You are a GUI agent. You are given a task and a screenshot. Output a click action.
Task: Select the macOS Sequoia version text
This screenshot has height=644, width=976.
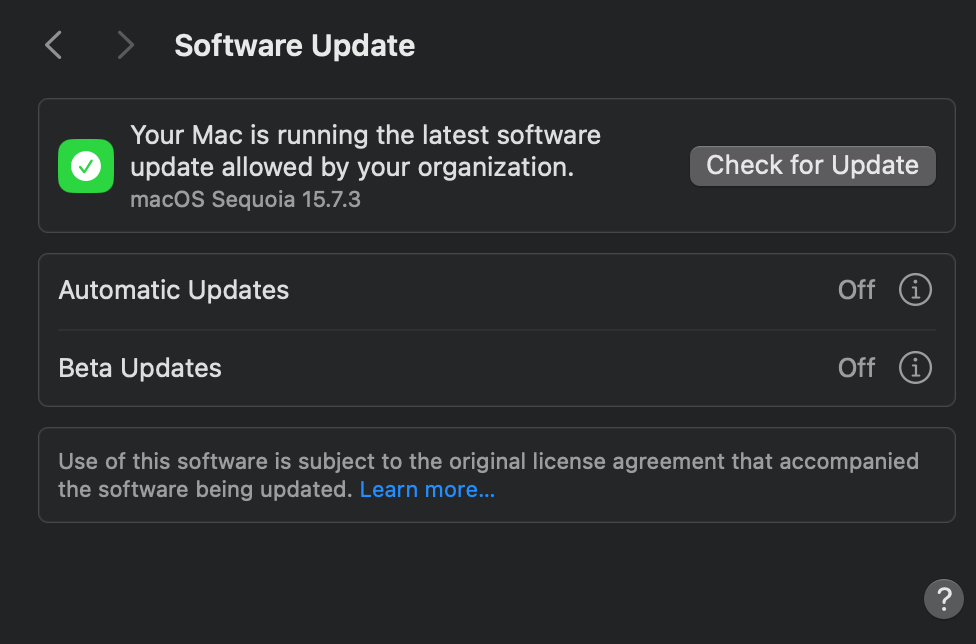pyautogui.click(x=245, y=199)
